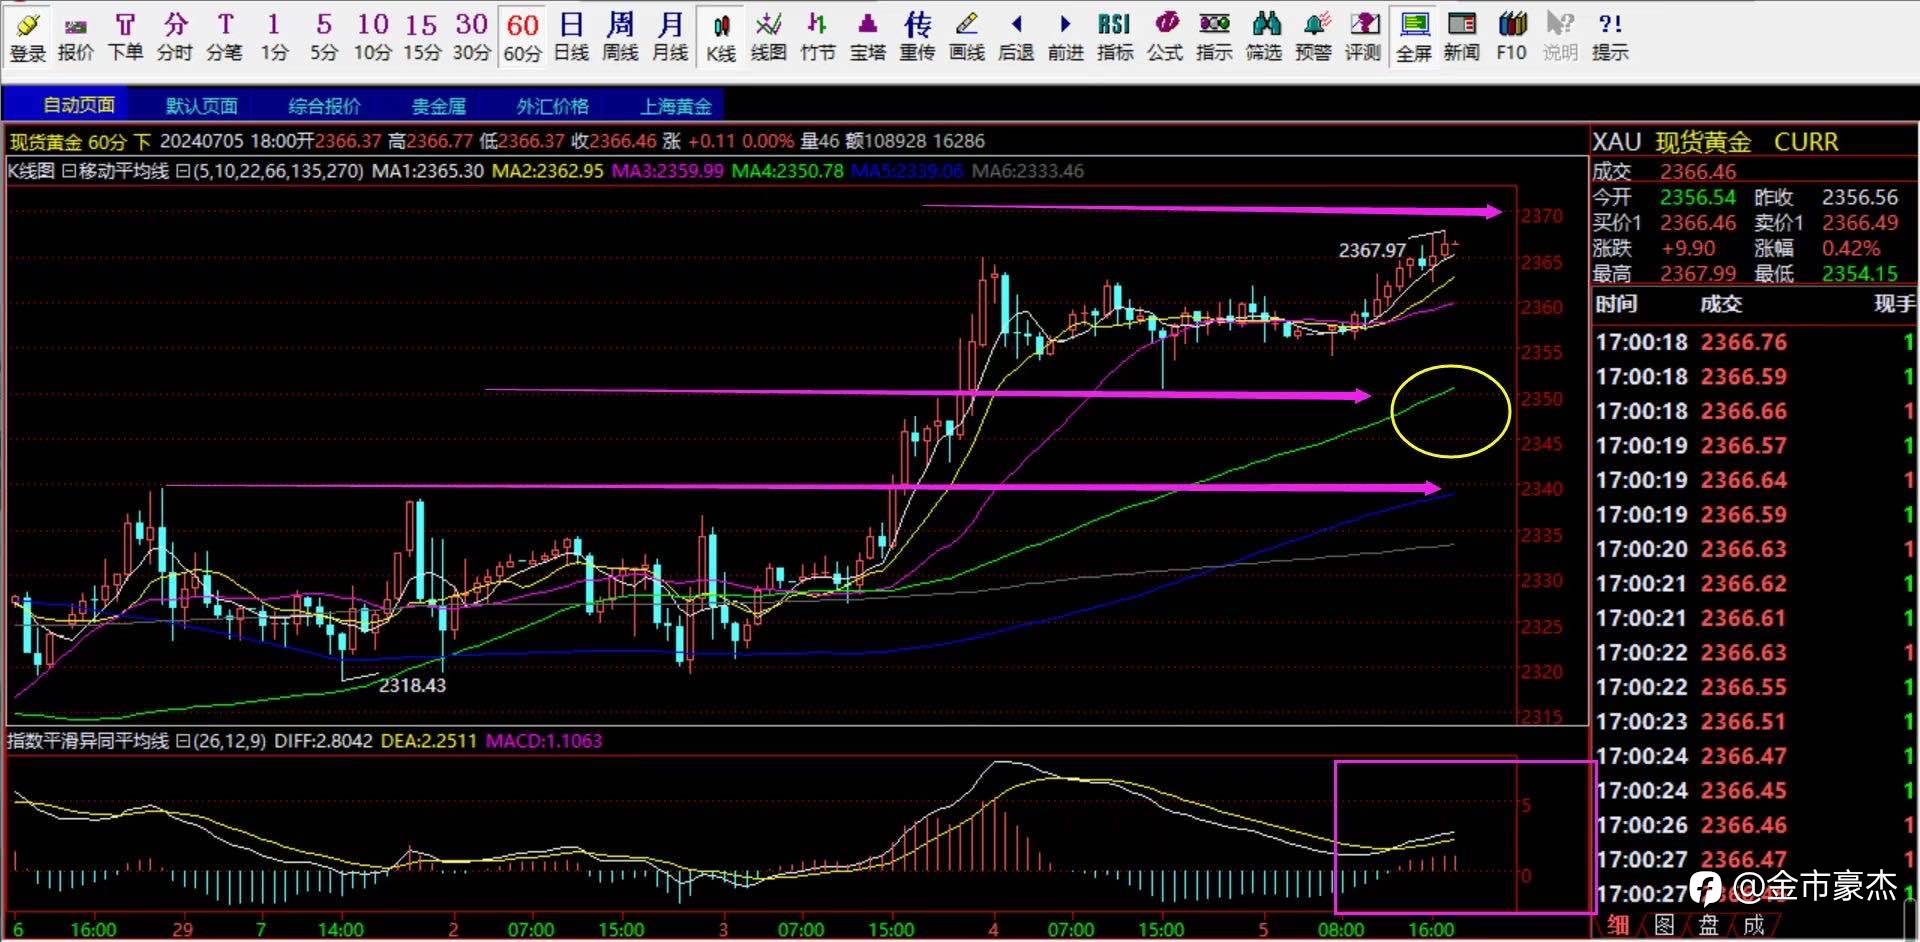Click the 最低 2354.15 value in quote panel

click(x=1859, y=273)
